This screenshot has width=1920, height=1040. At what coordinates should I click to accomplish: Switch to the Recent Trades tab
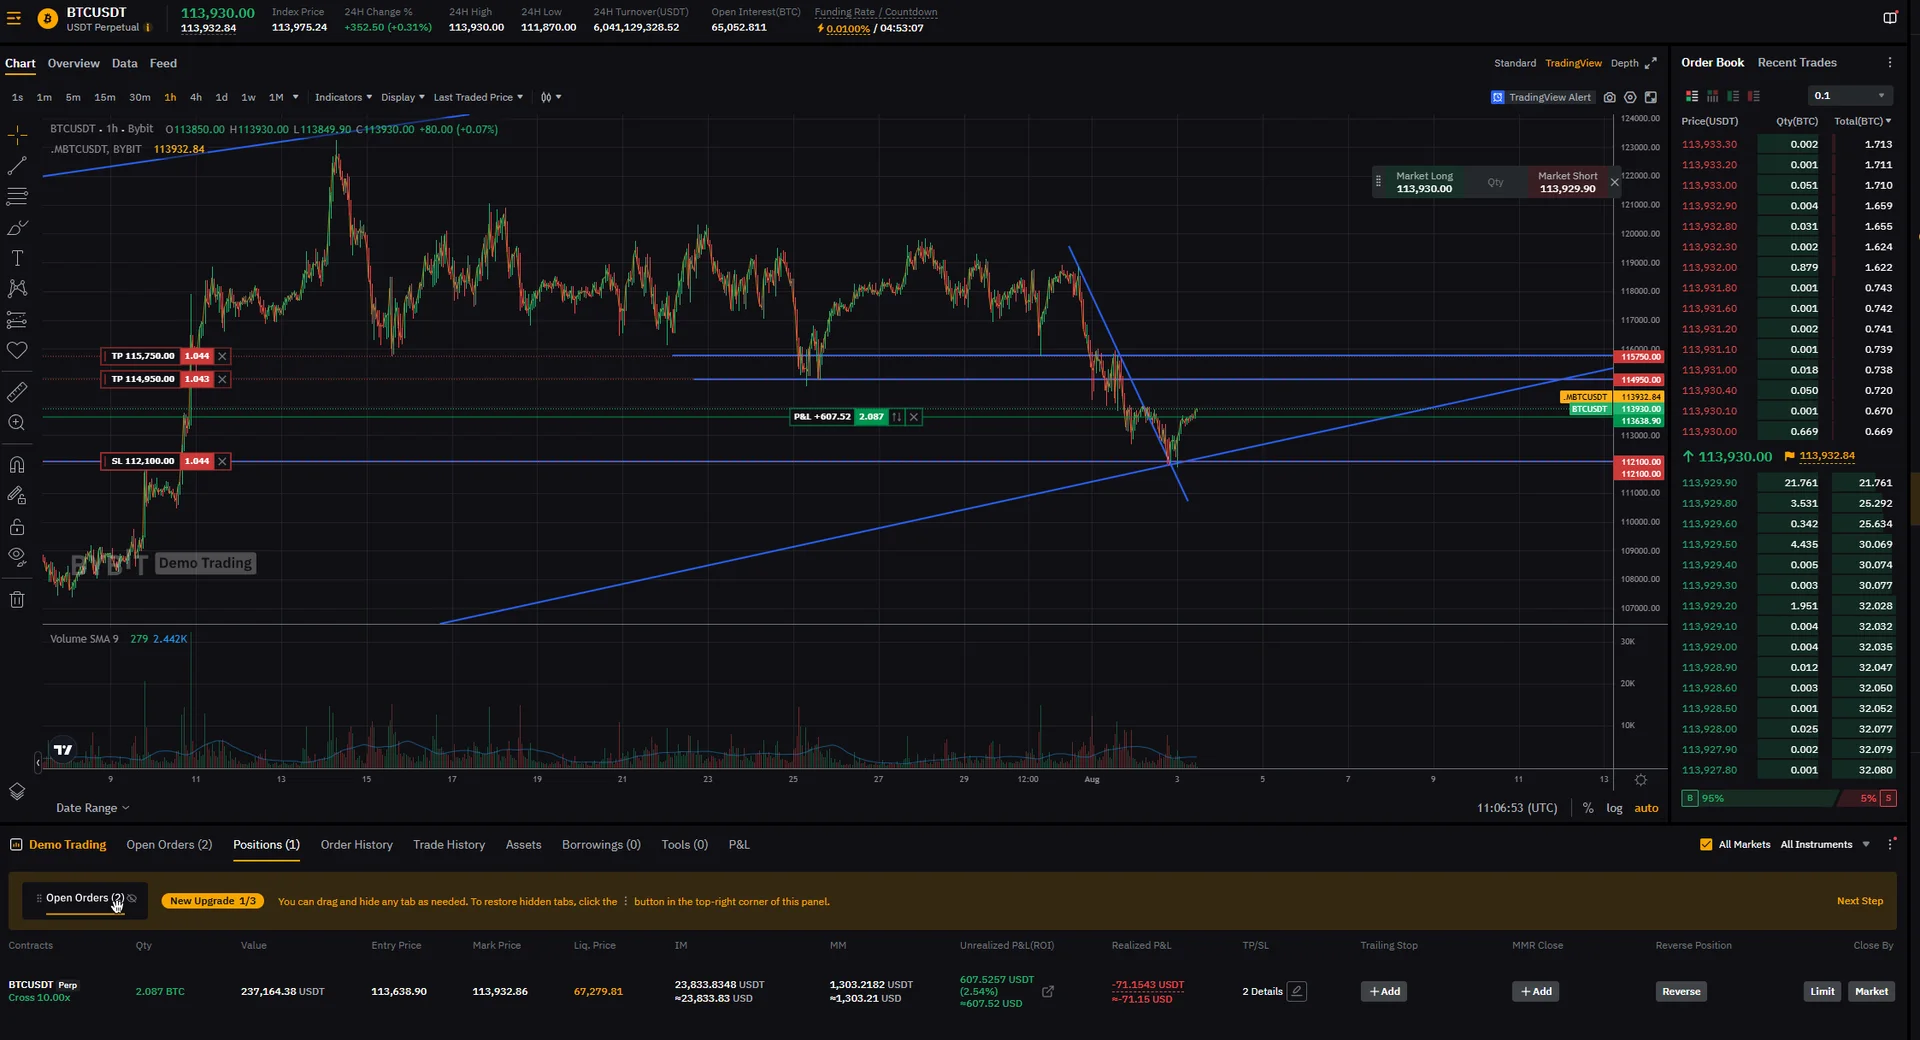pyautogui.click(x=1797, y=62)
